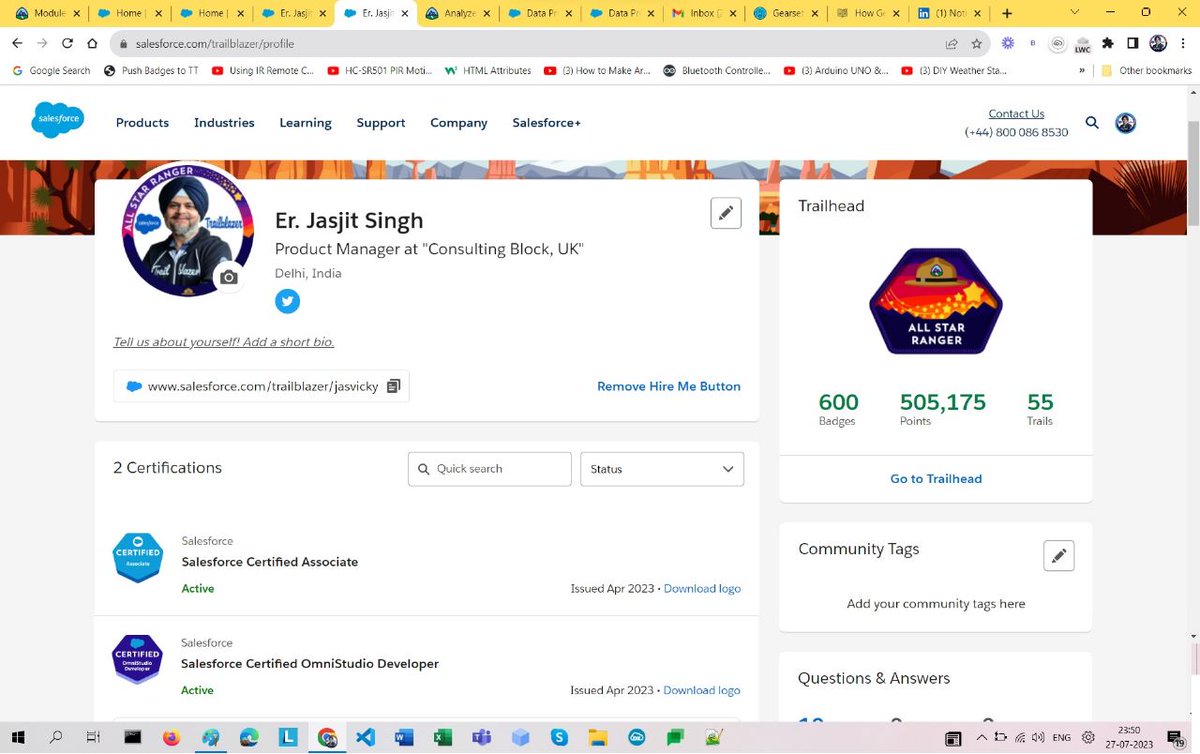This screenshot has width=1200, height=754.
Task: Open Push Badges to TT bookmark
Action: click(153, 71)
